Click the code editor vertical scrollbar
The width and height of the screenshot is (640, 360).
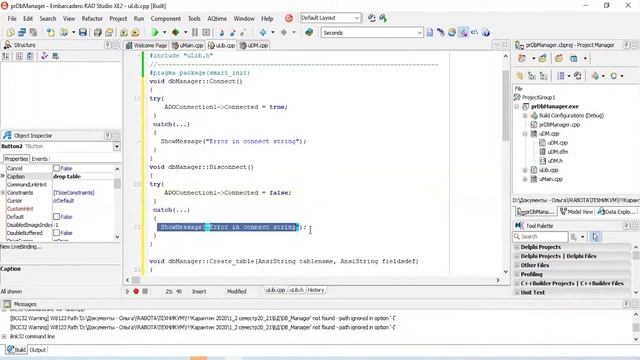pos(506,163)
